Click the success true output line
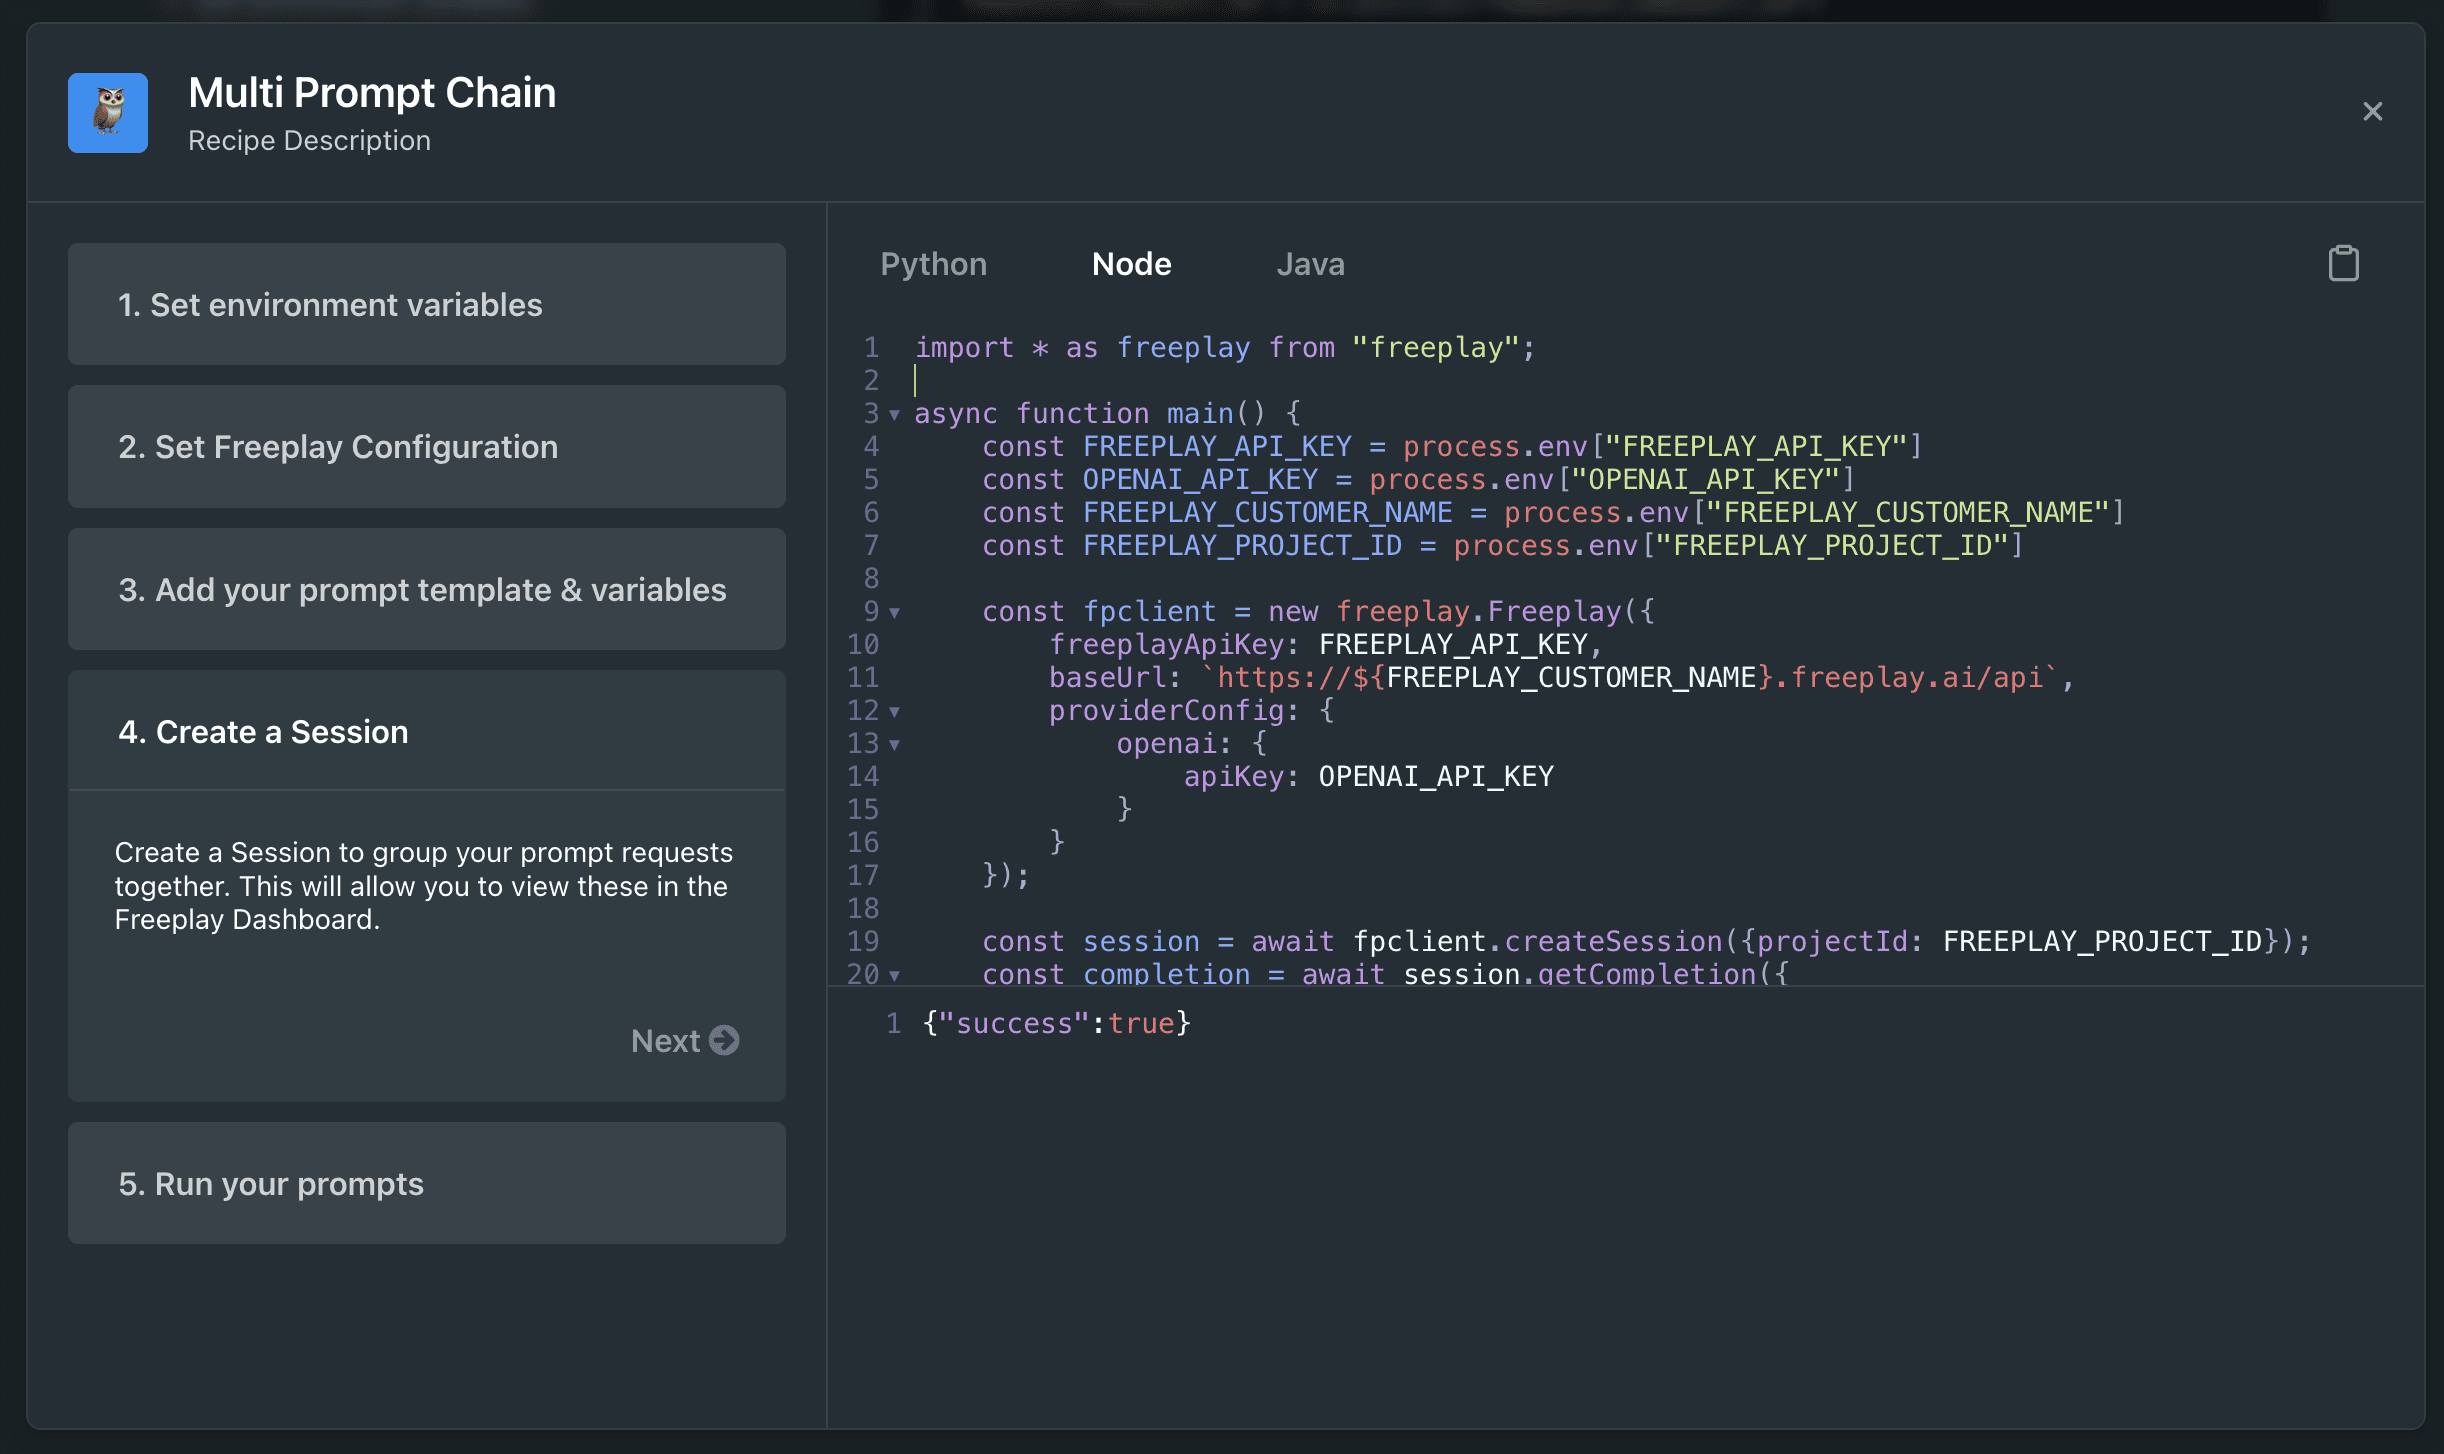Image resolution: width=2444 pixels, height=1454 pixels. pos(1056,1023)
